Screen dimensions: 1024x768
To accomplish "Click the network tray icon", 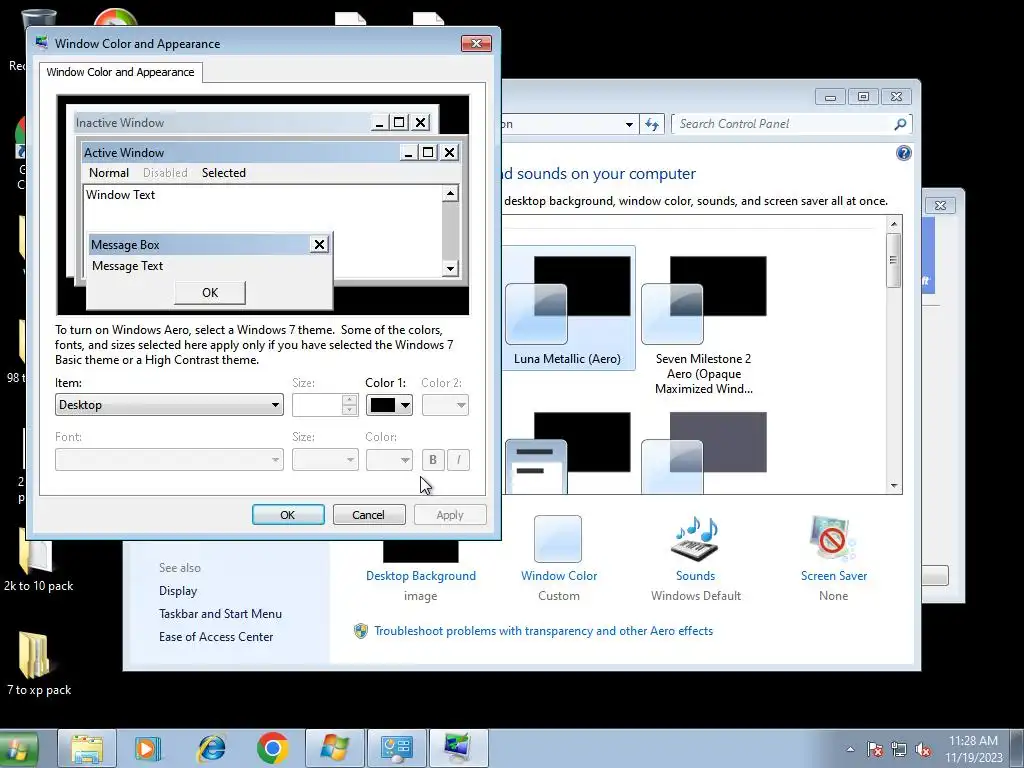I will click(x=899, y=749).
